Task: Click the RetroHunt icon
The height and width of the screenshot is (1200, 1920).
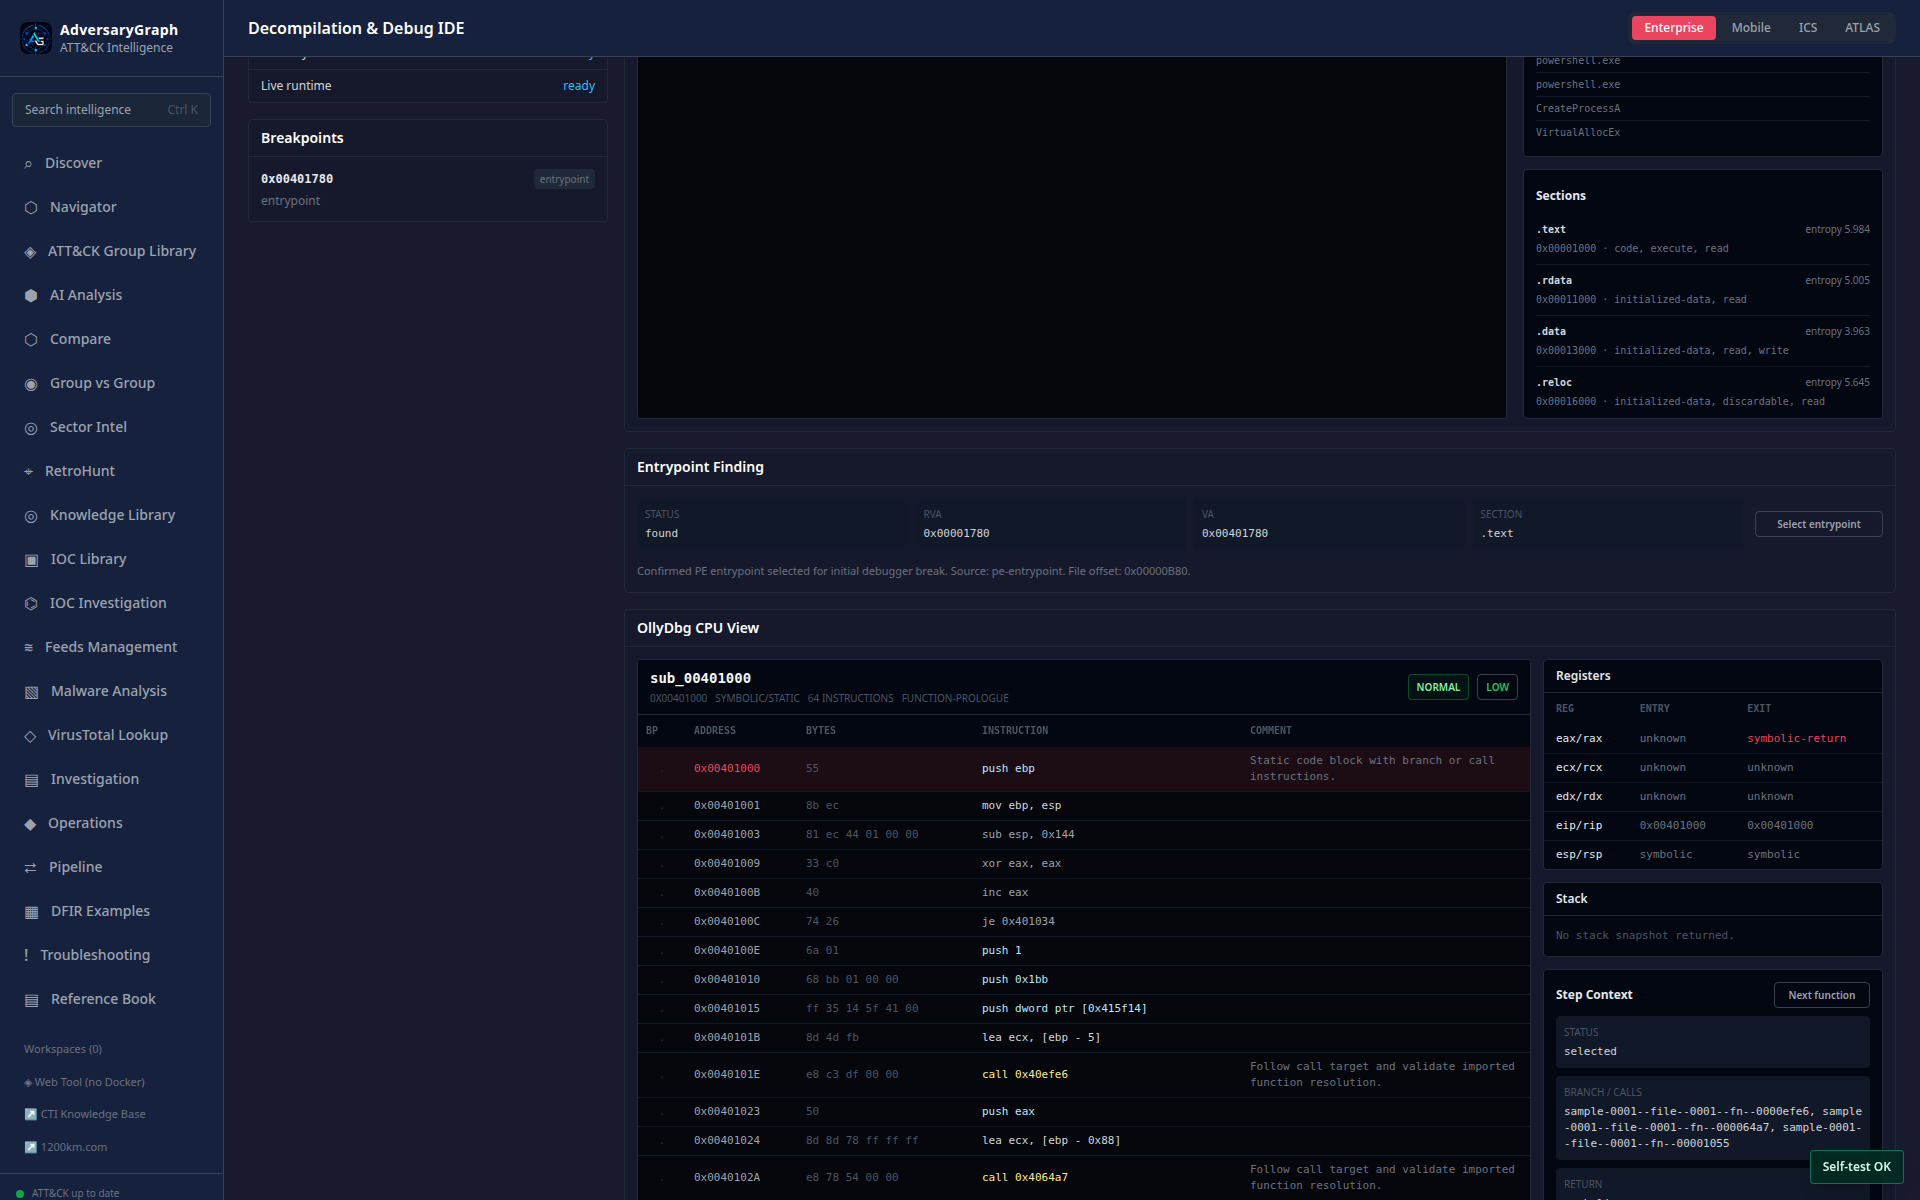Action: [28, 472]
